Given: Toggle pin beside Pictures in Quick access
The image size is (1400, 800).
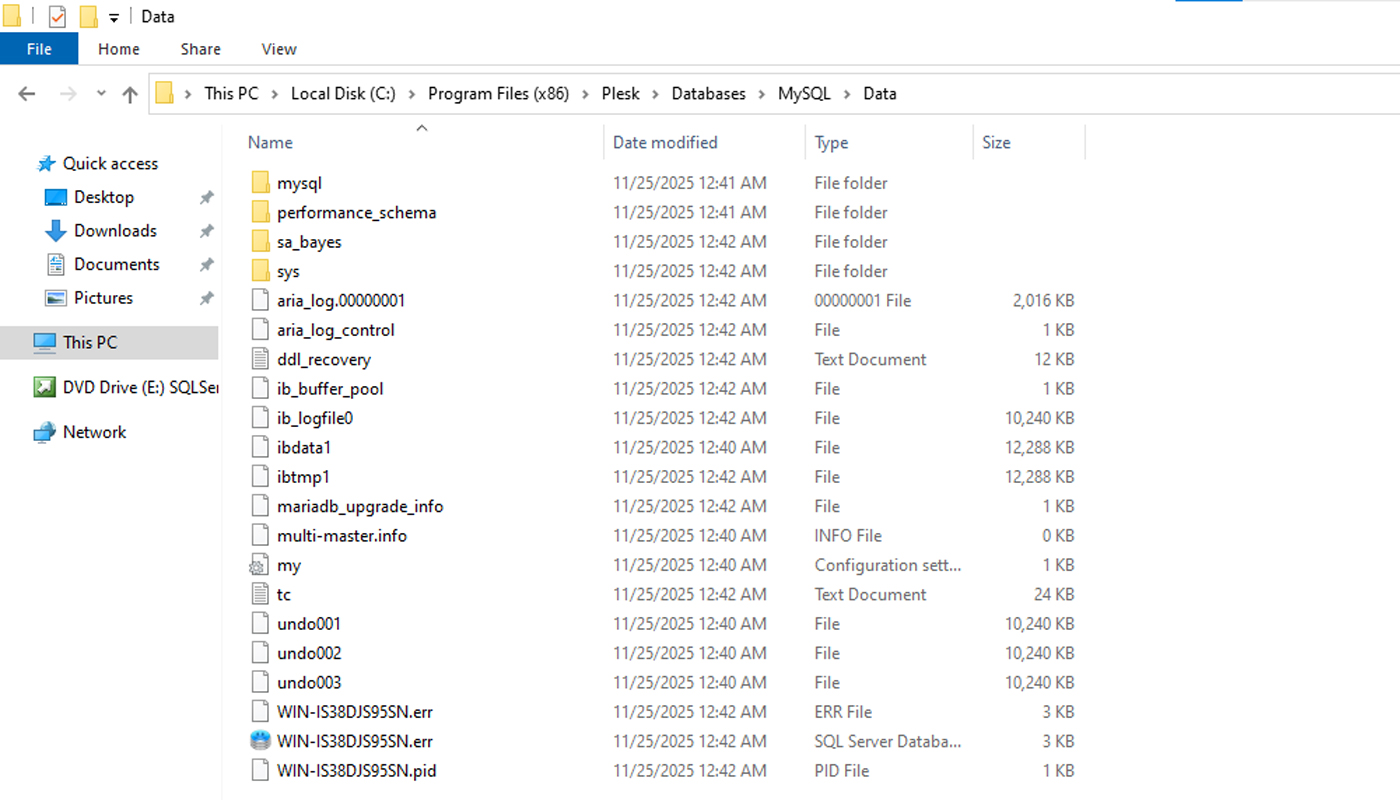Looking at the screenshot, I should click(x=206, y=298).
